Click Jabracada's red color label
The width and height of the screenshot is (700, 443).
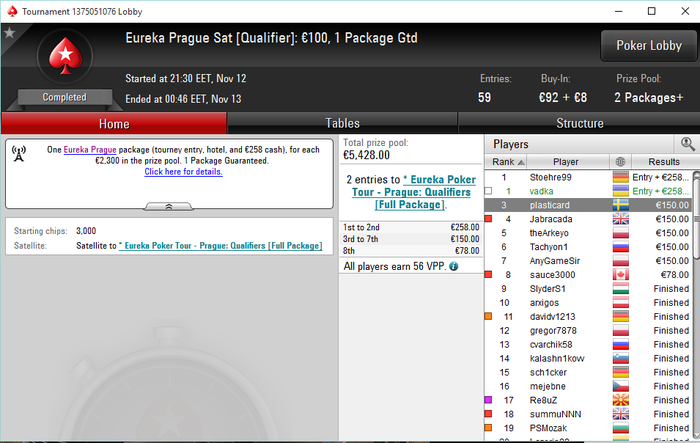488,219
